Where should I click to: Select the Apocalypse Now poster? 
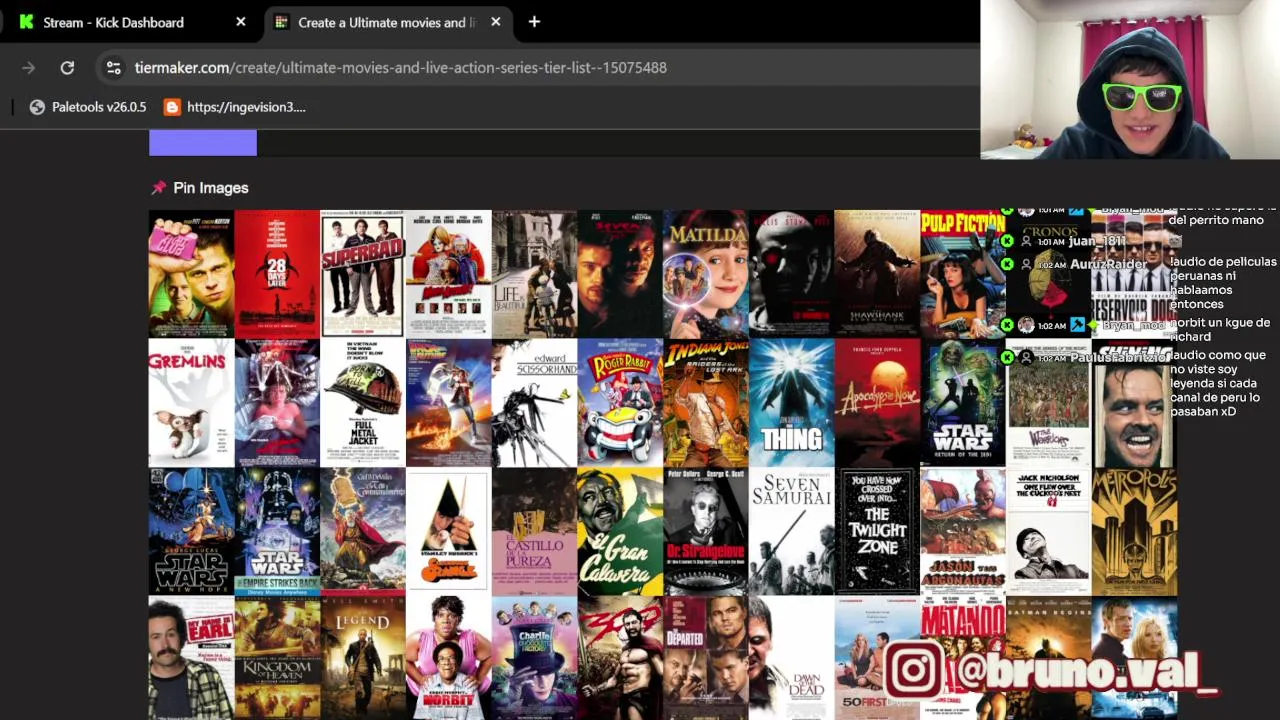click(x=877, y=403)
